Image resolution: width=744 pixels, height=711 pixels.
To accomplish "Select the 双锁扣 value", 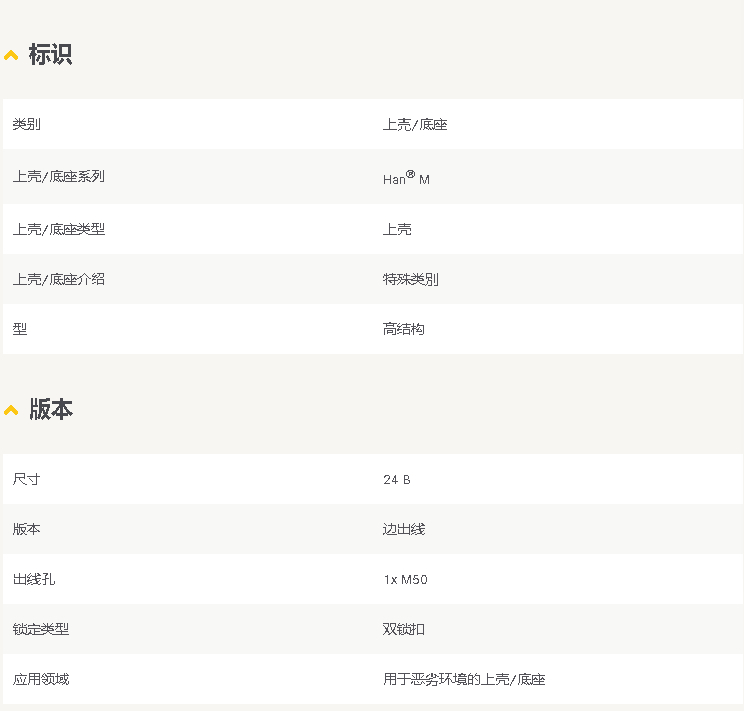I will pyautogui.click(x=404, y=629).
